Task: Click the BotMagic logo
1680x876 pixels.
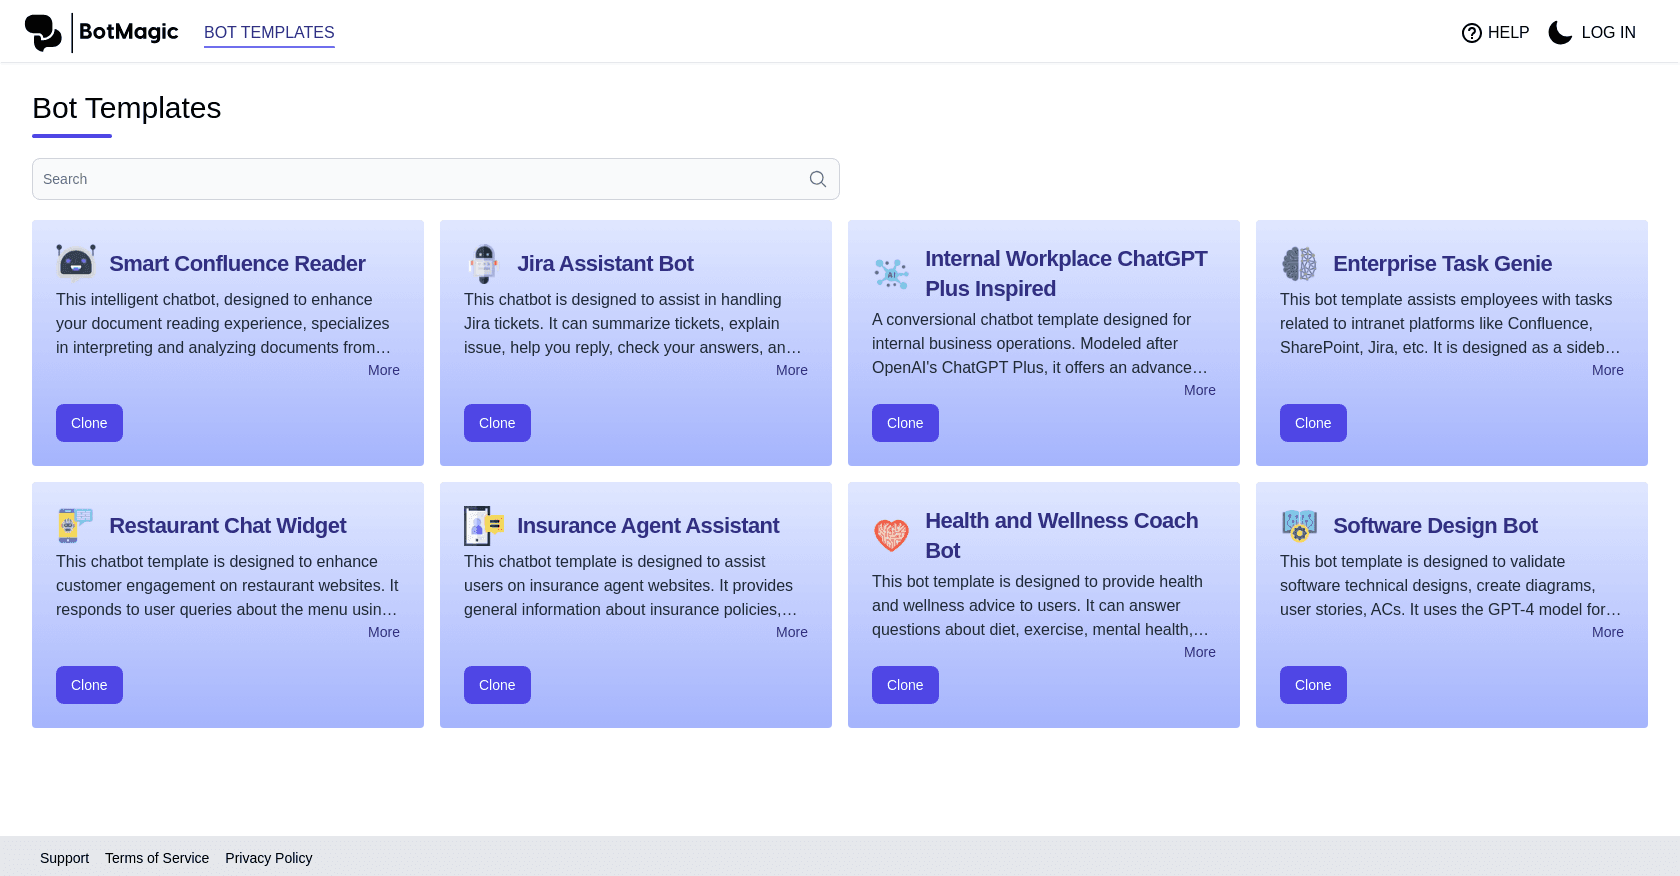Action: [x=100, y=31]
